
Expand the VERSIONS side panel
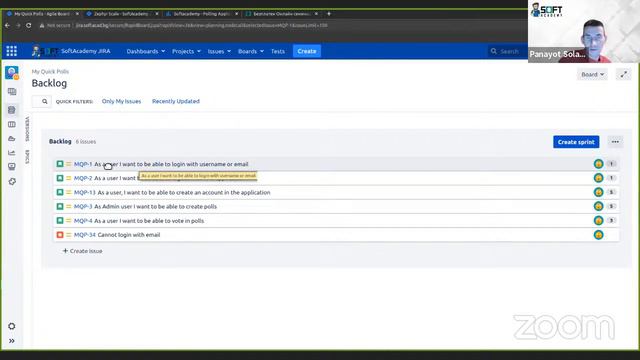point(27,129)
